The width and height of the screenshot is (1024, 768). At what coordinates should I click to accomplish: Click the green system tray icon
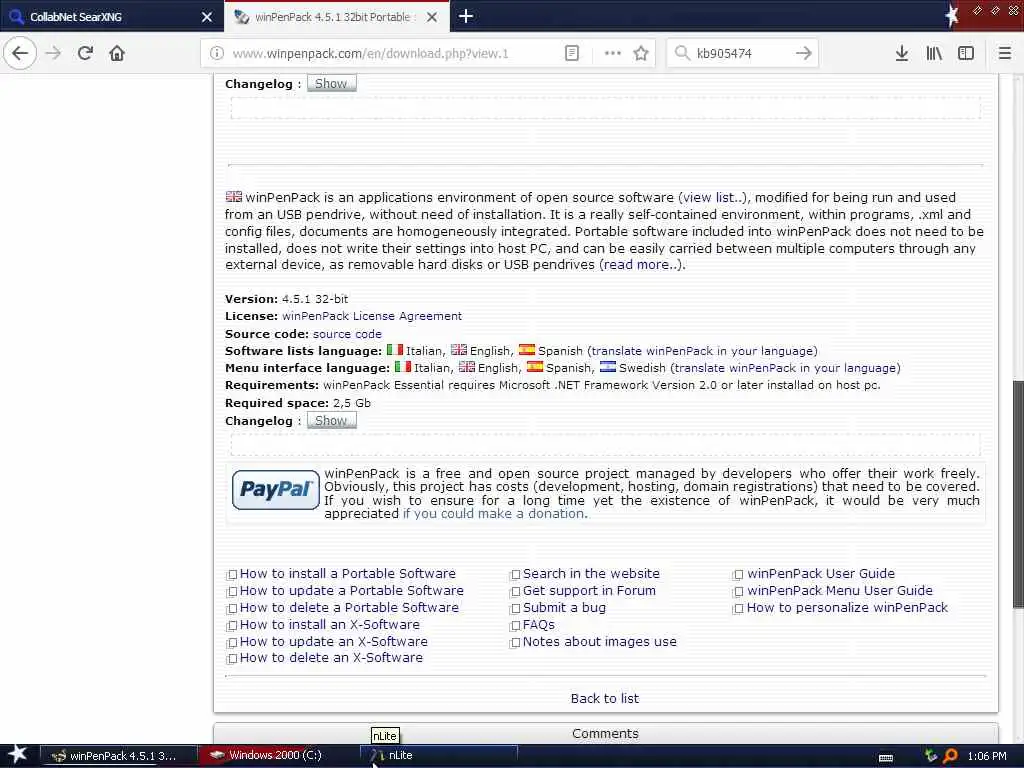click(x=931, y=756)
